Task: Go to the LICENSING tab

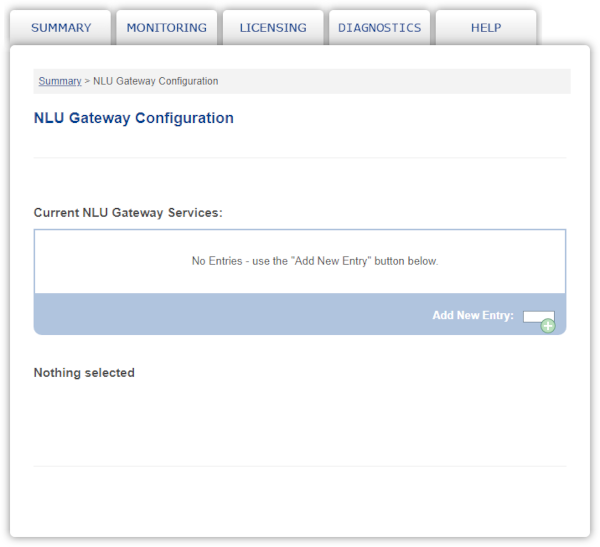Action: pyautogui.click(x=273, y=28)
